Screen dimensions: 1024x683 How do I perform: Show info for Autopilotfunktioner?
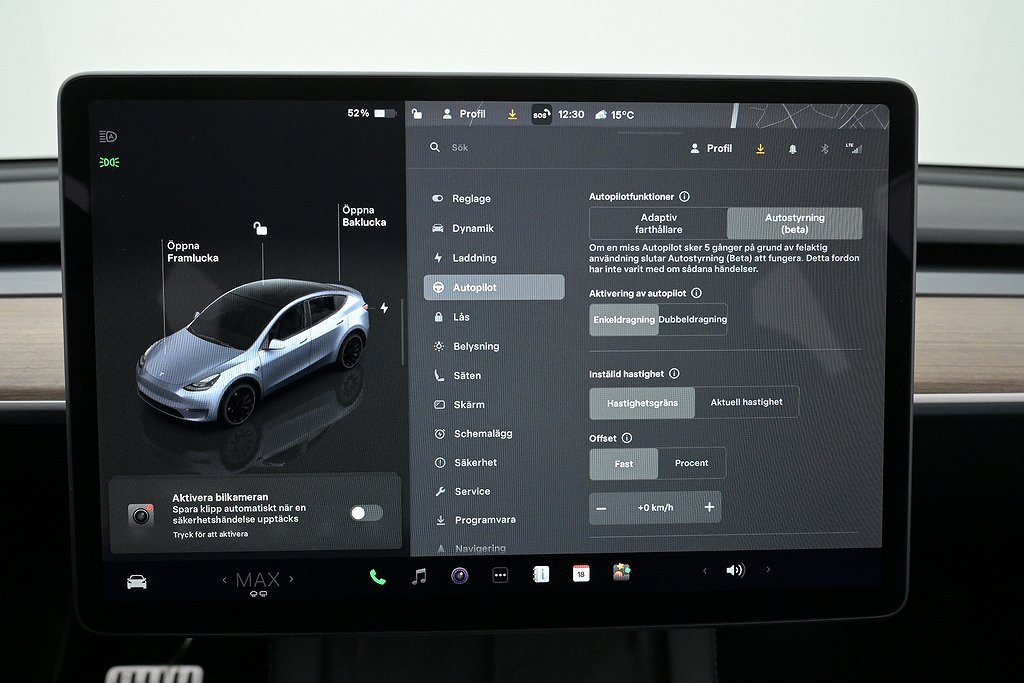pos(684,197)
